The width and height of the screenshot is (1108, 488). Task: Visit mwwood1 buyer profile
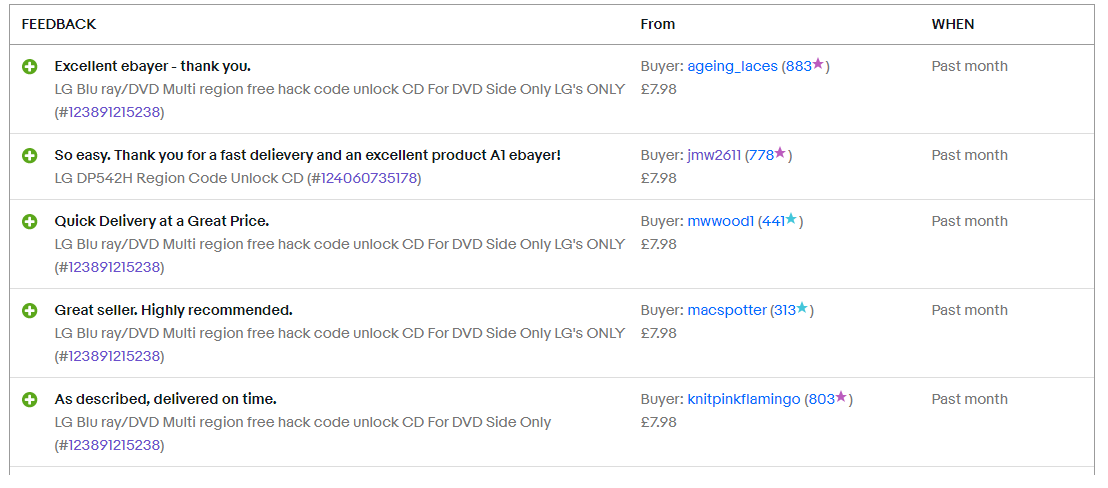tap(721, 222)
